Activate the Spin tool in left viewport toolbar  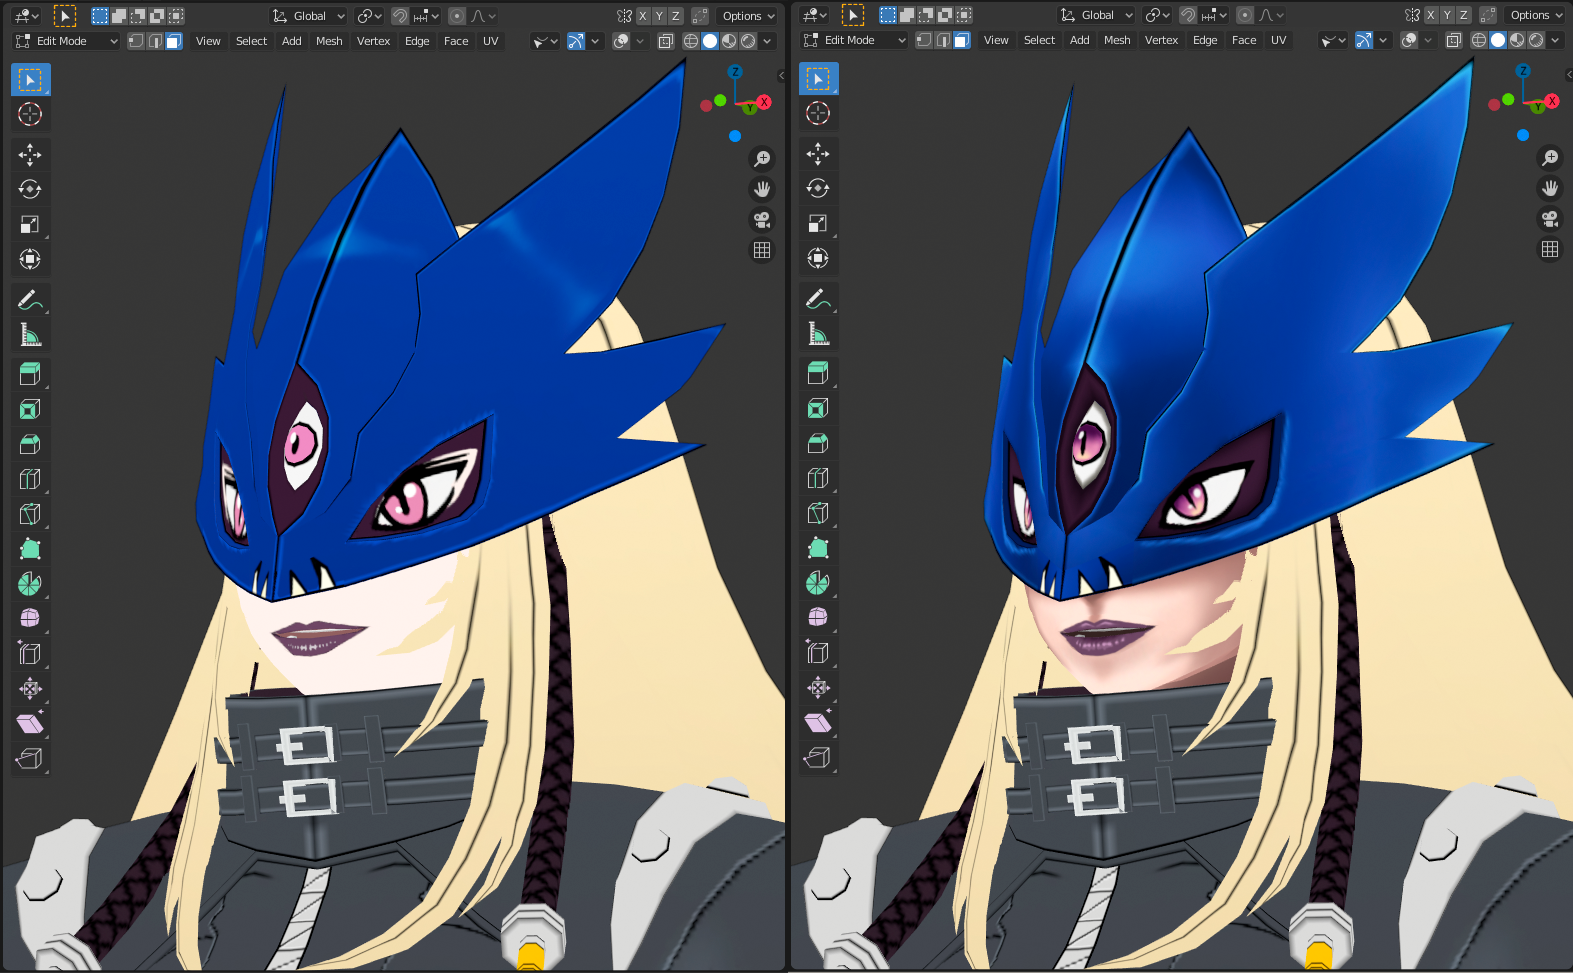(x=30, y=584)
